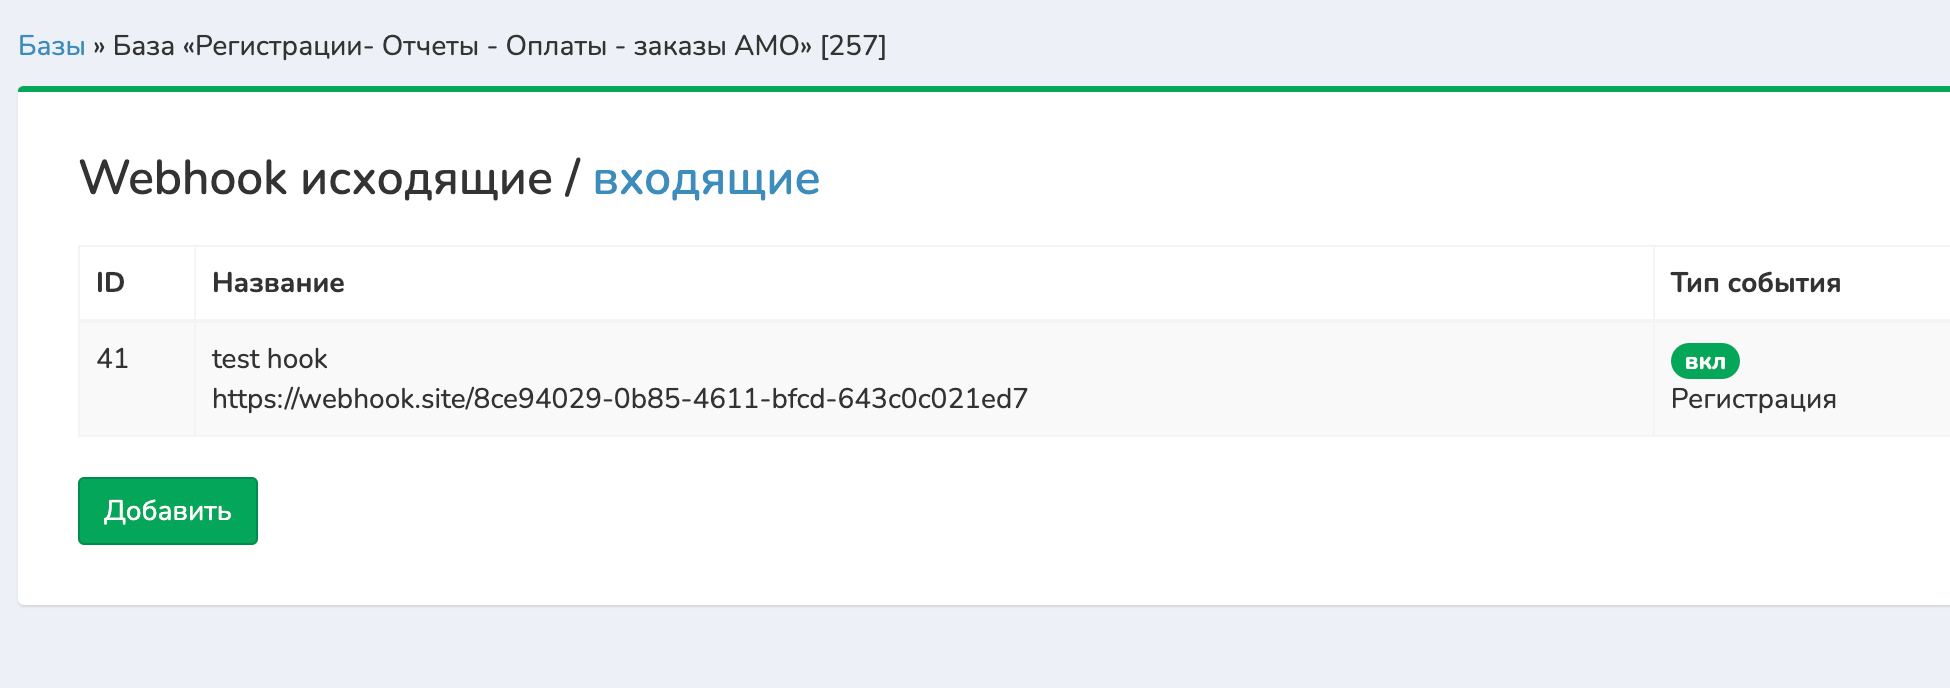1950x688 pixels.
Task: Click the green bar atop the panel
Action: tap(980, 89)
